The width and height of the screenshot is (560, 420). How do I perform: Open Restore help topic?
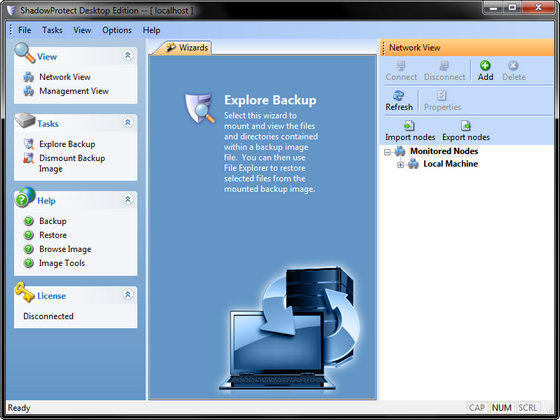53,235
